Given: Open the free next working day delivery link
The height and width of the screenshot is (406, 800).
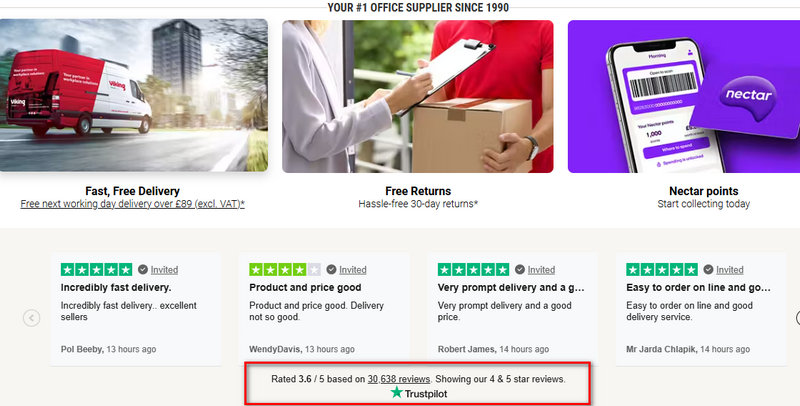Looking at the screenshot, I should [133, 204].
